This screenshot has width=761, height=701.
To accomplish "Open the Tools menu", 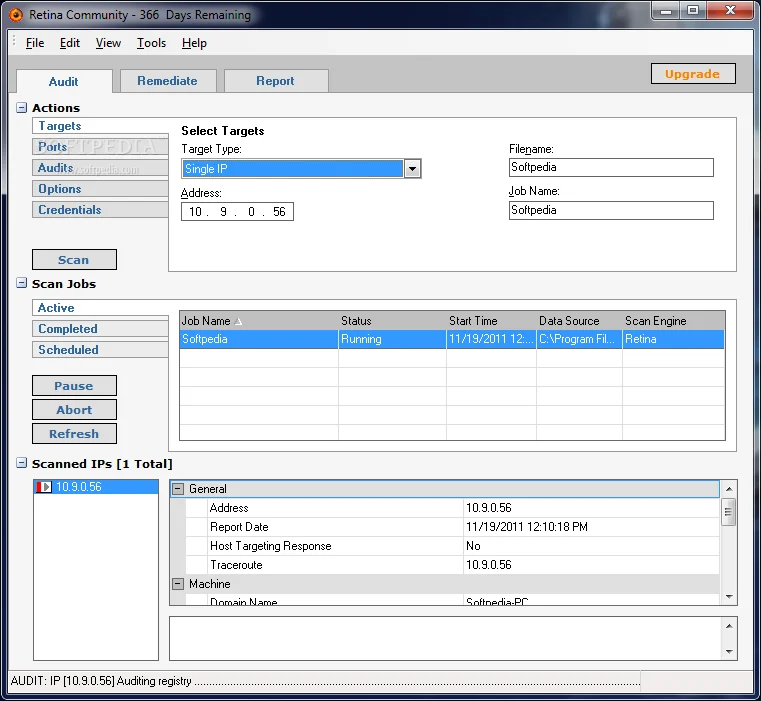I will click(x=151, y=43).
